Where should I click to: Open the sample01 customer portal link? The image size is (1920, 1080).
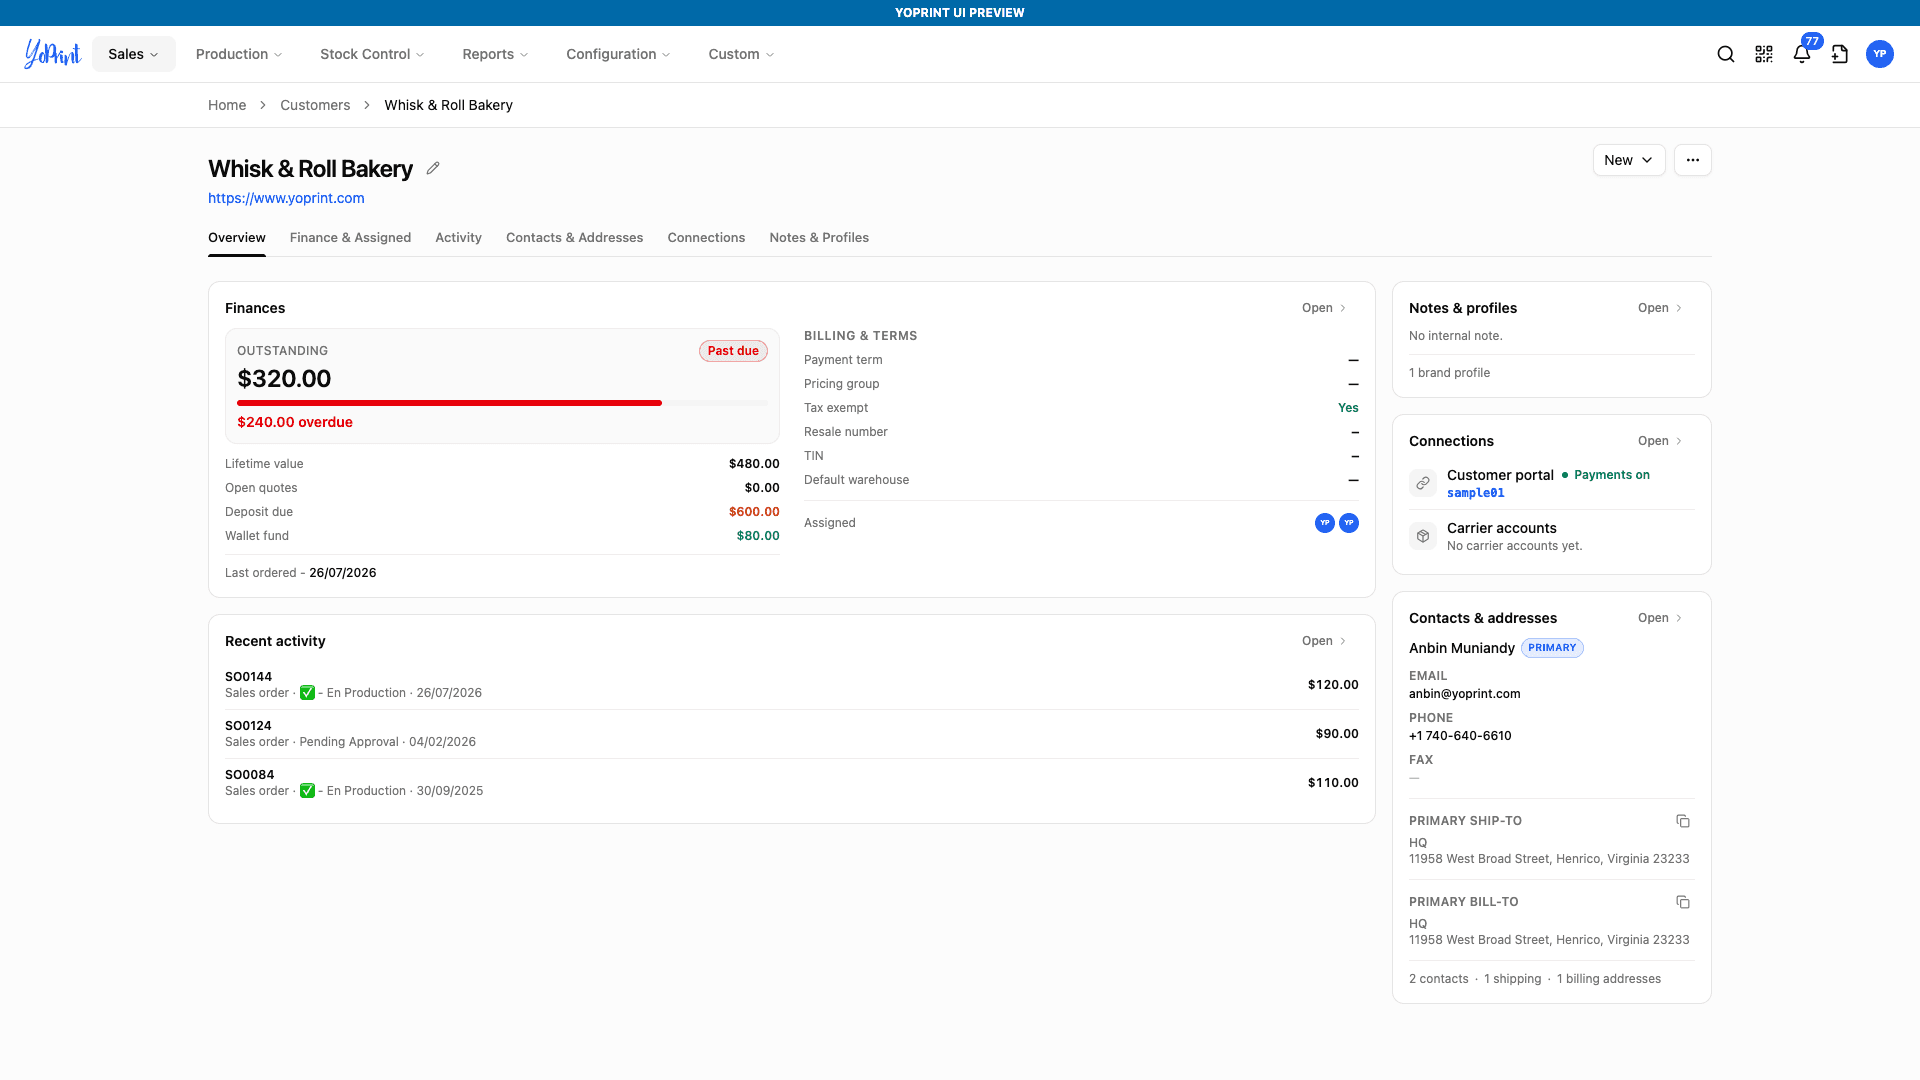point(1476,493)
